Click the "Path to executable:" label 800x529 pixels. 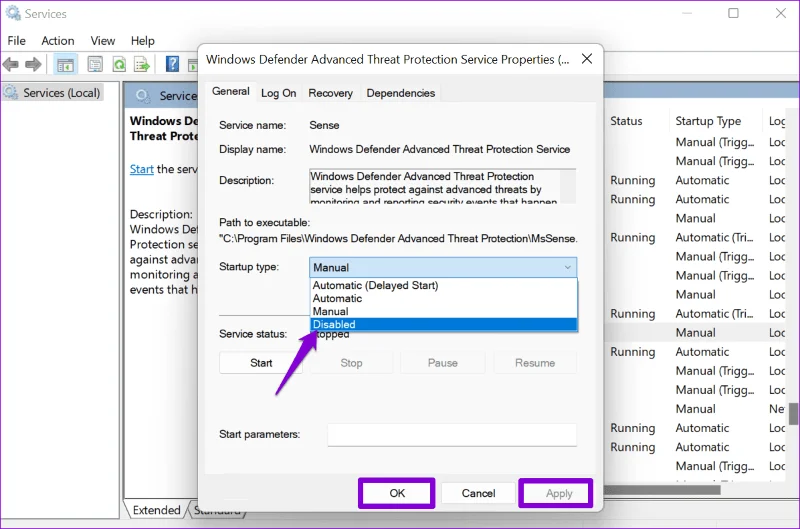[x=264, y=223]
